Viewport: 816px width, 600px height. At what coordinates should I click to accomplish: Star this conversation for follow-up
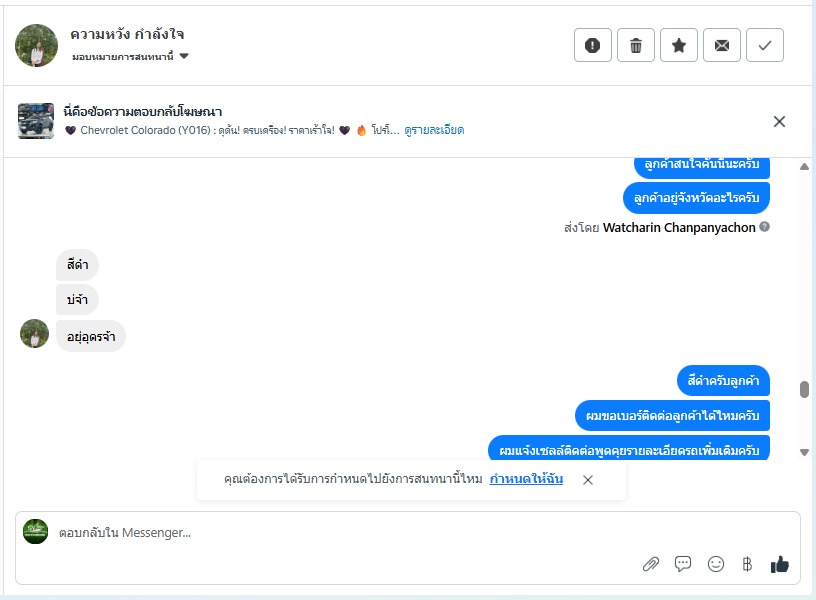coord(679,45)
